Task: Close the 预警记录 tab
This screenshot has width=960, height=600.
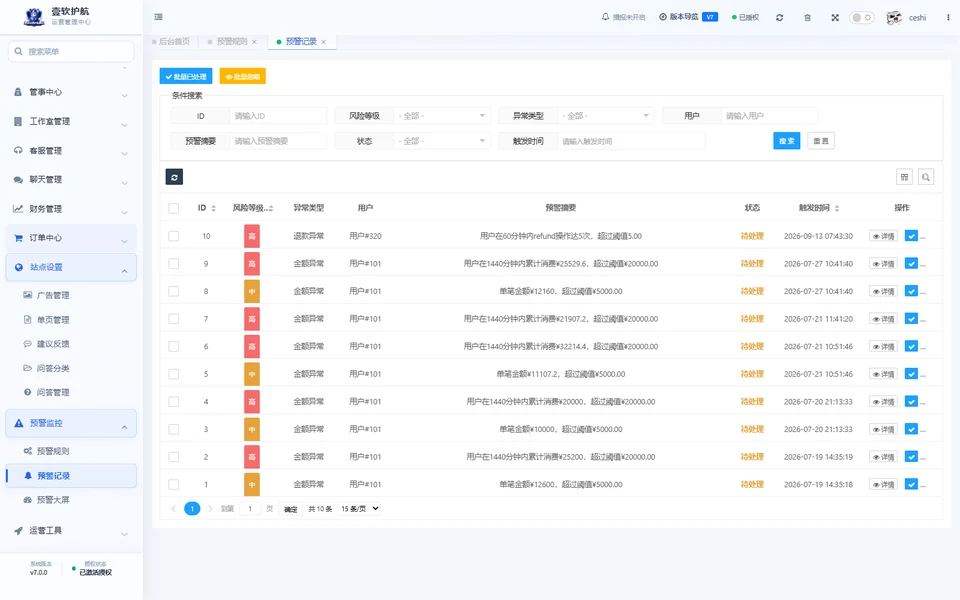Action: pos(324,42)
